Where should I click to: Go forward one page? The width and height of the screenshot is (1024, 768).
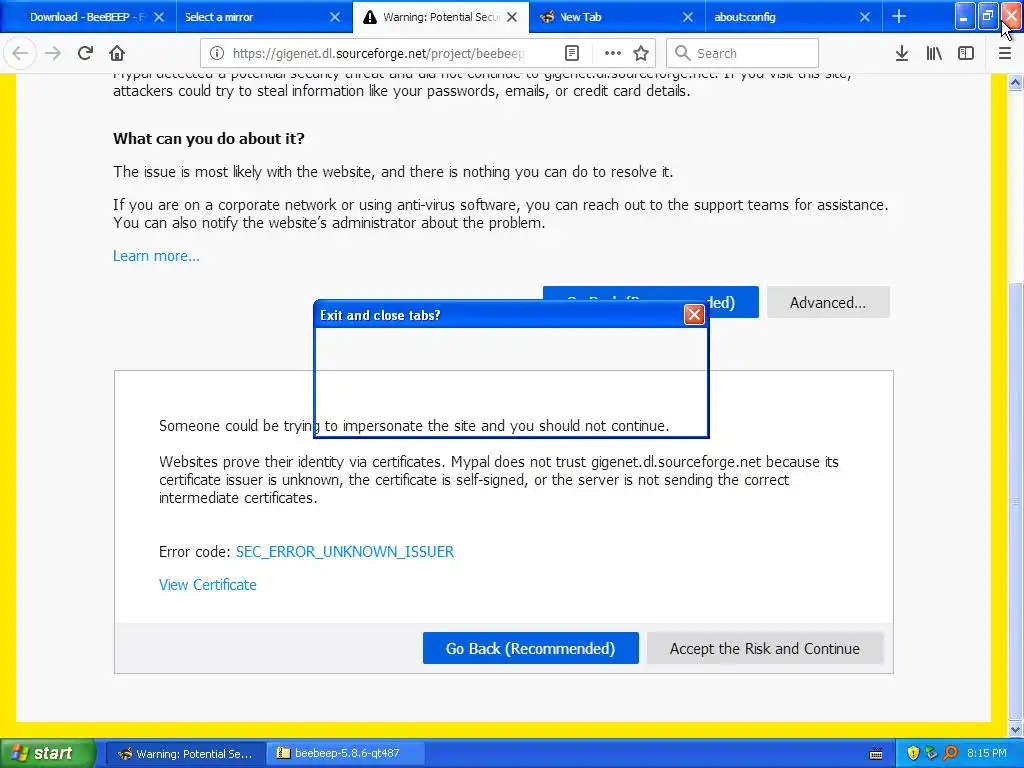[53, 54]
